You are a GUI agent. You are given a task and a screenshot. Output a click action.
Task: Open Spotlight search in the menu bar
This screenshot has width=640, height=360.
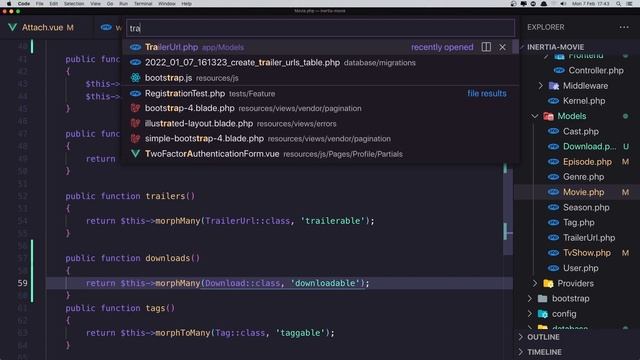click(x=619, y=4)
